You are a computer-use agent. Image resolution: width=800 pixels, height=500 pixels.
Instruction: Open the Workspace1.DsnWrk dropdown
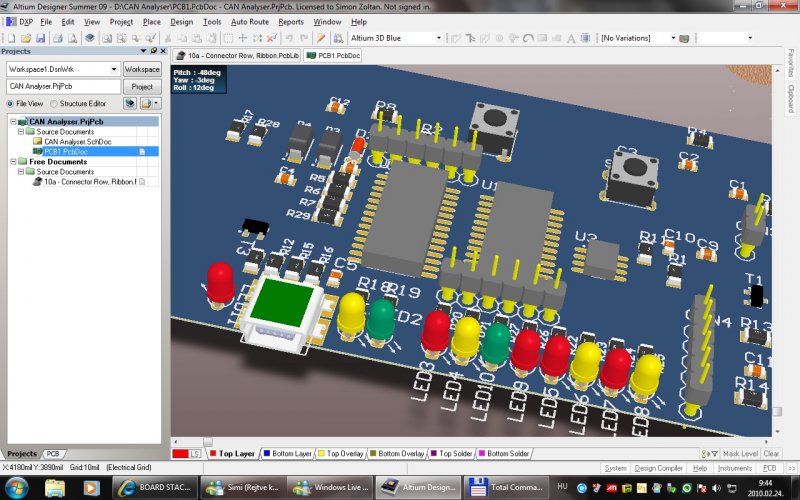[114, 69]
